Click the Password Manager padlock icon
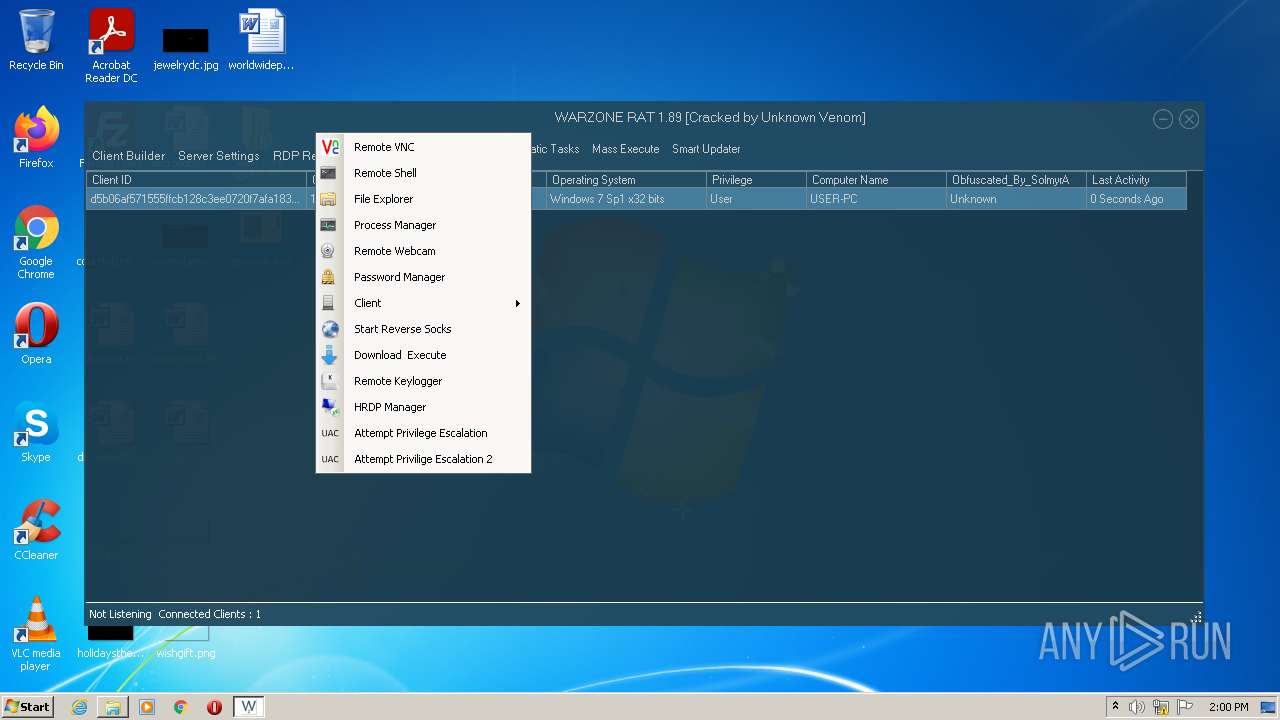Screen dimensions: 1280x720 coord(328,277)
